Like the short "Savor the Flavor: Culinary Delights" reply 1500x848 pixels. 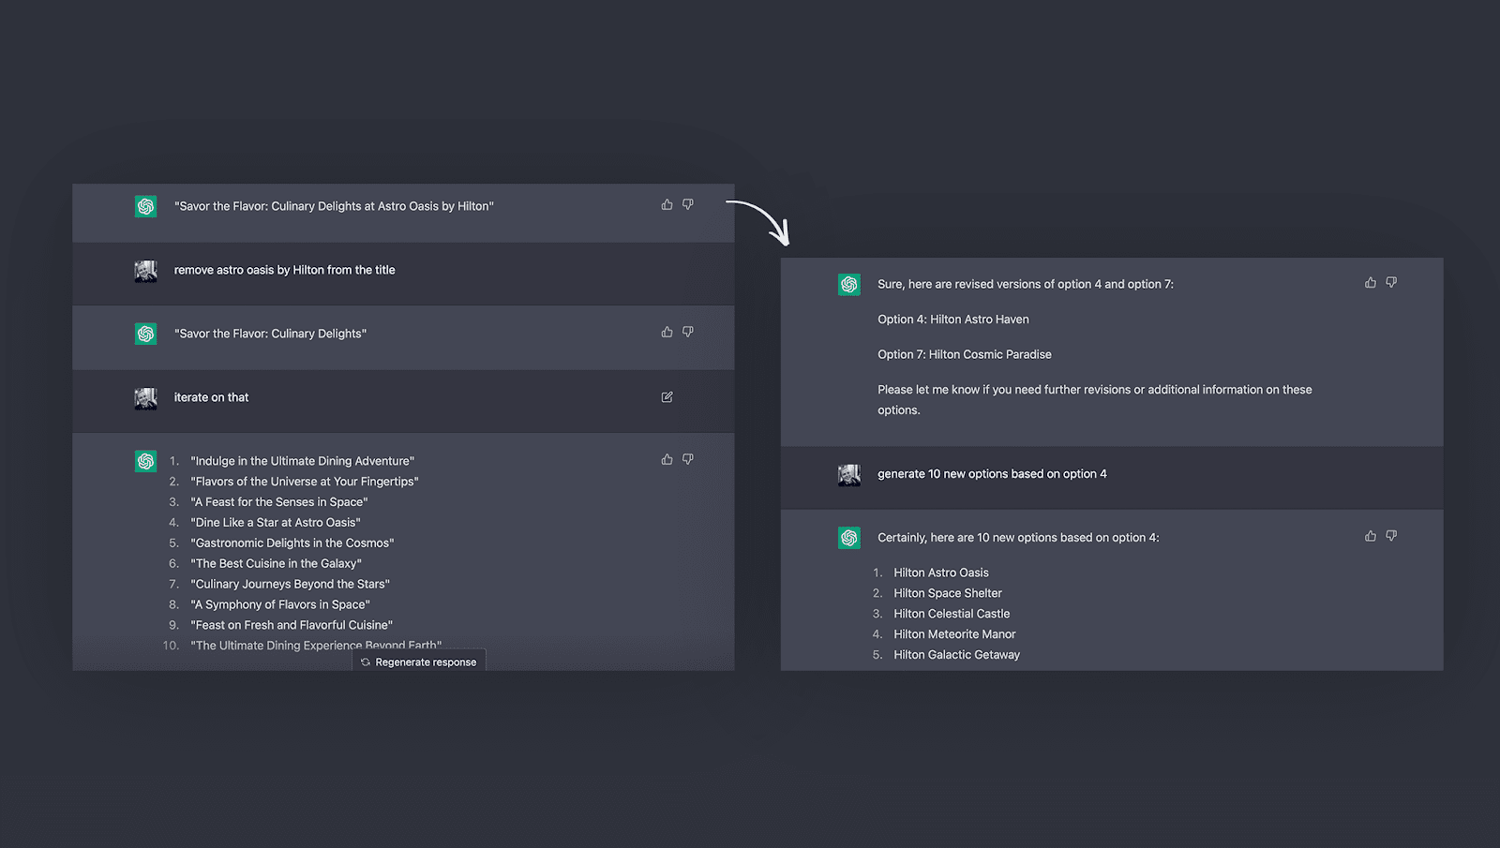pos(667,332)
